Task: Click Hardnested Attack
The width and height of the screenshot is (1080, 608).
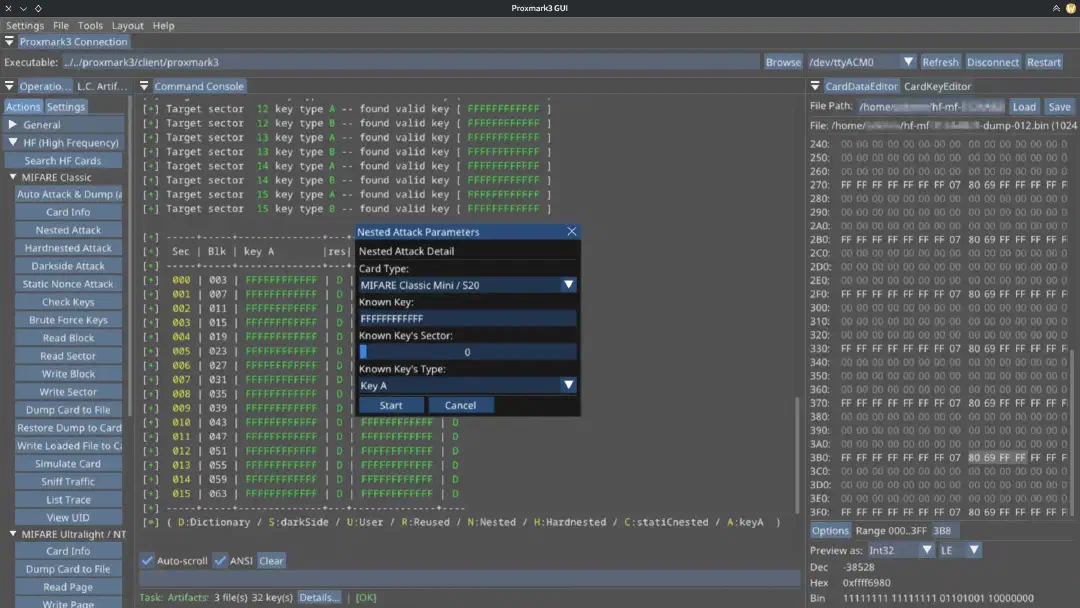Action: [68, 248]
